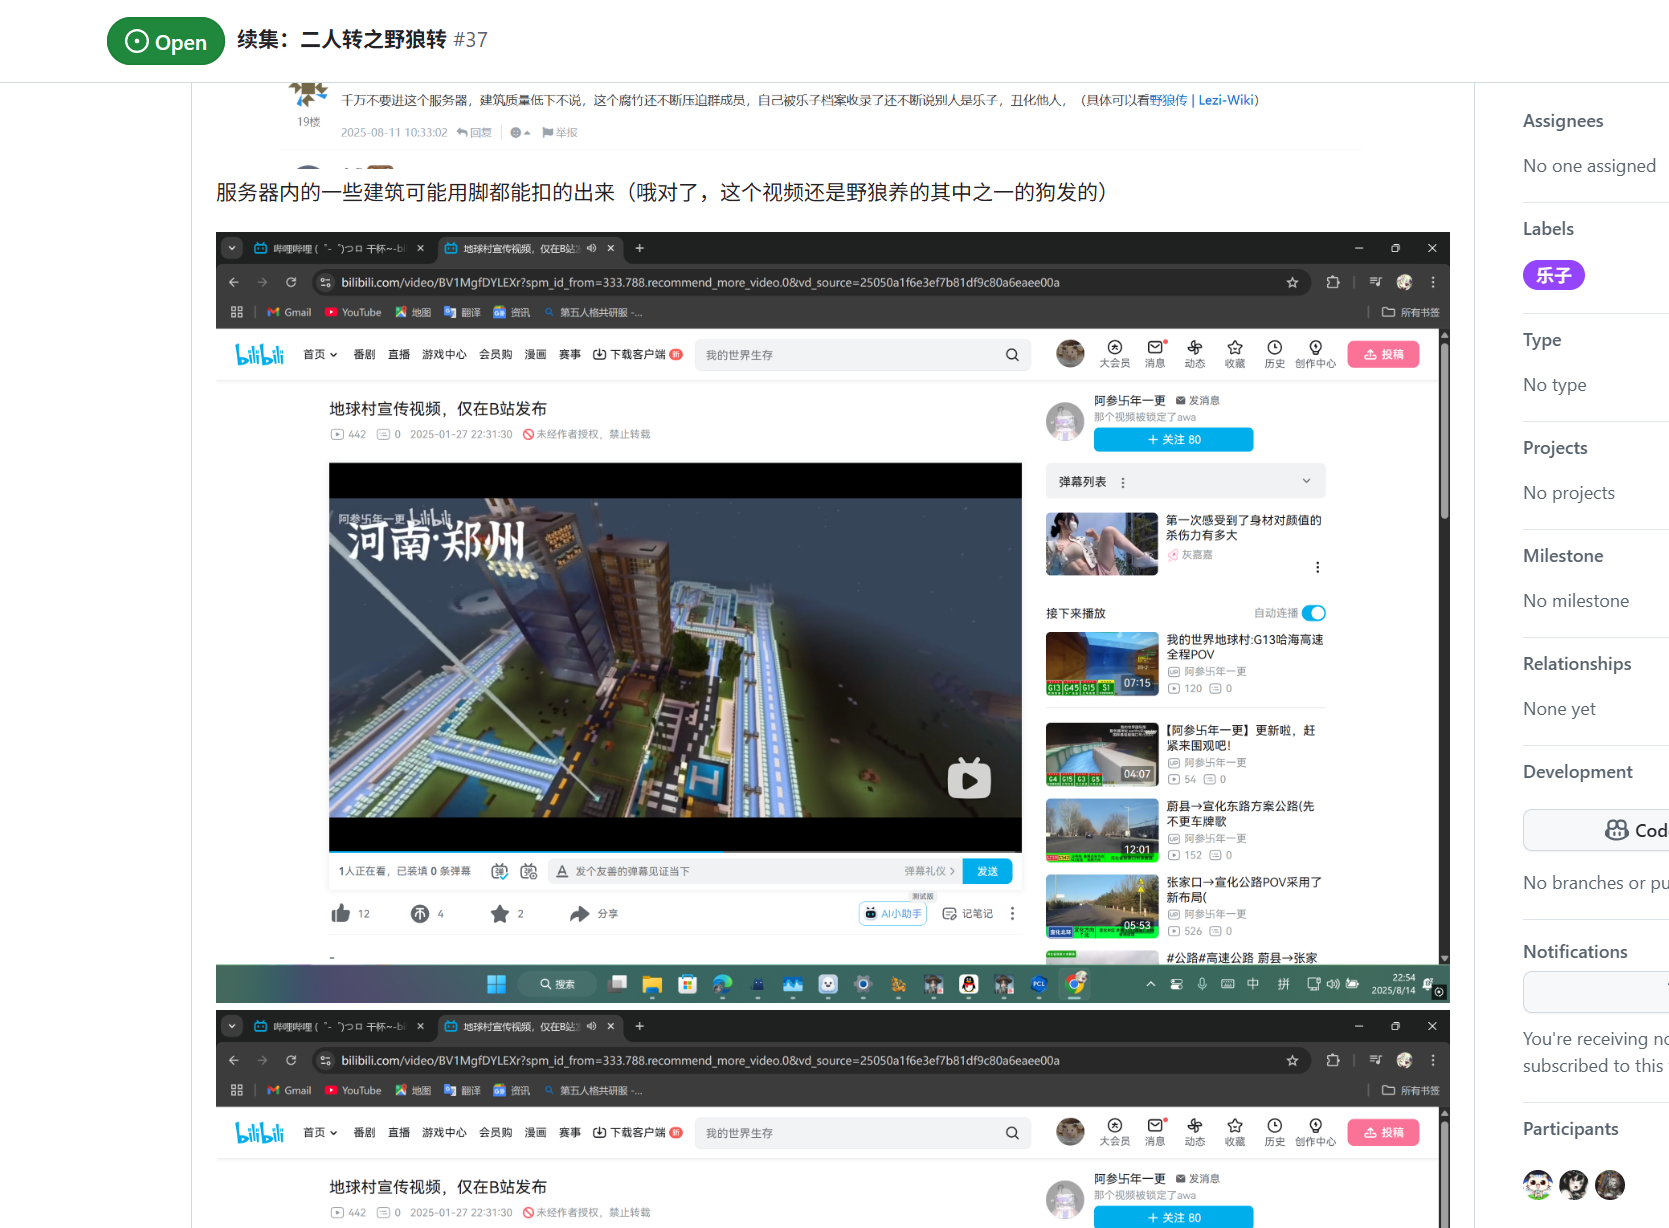The height and width of the screenshot is (1228, 1669).
Task: Click the 我的世界生存 search field
Action: tap(850, 355)
